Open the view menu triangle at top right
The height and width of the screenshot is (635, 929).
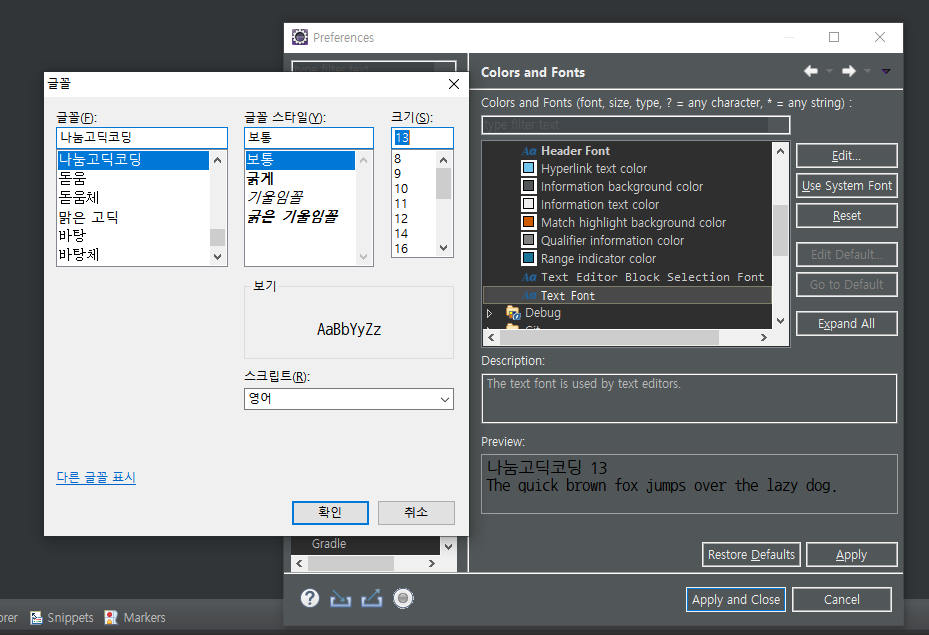(885, 71)
